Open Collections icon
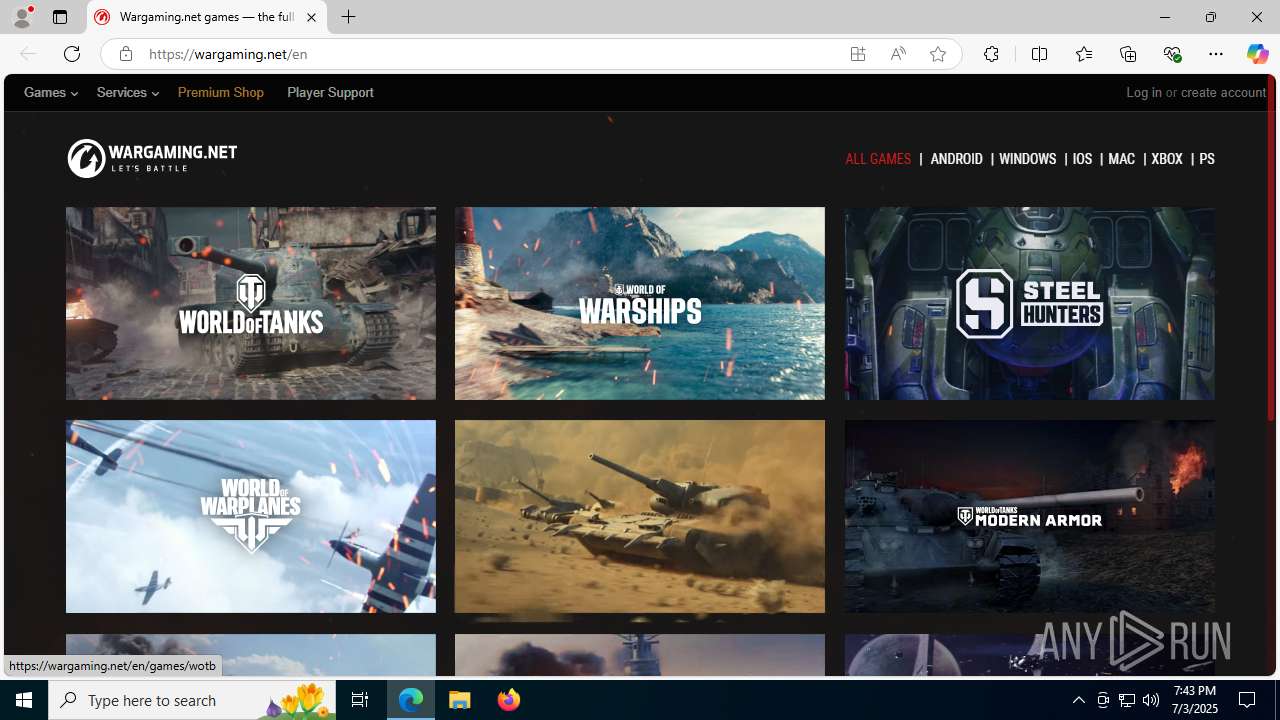 point(1128,54)
